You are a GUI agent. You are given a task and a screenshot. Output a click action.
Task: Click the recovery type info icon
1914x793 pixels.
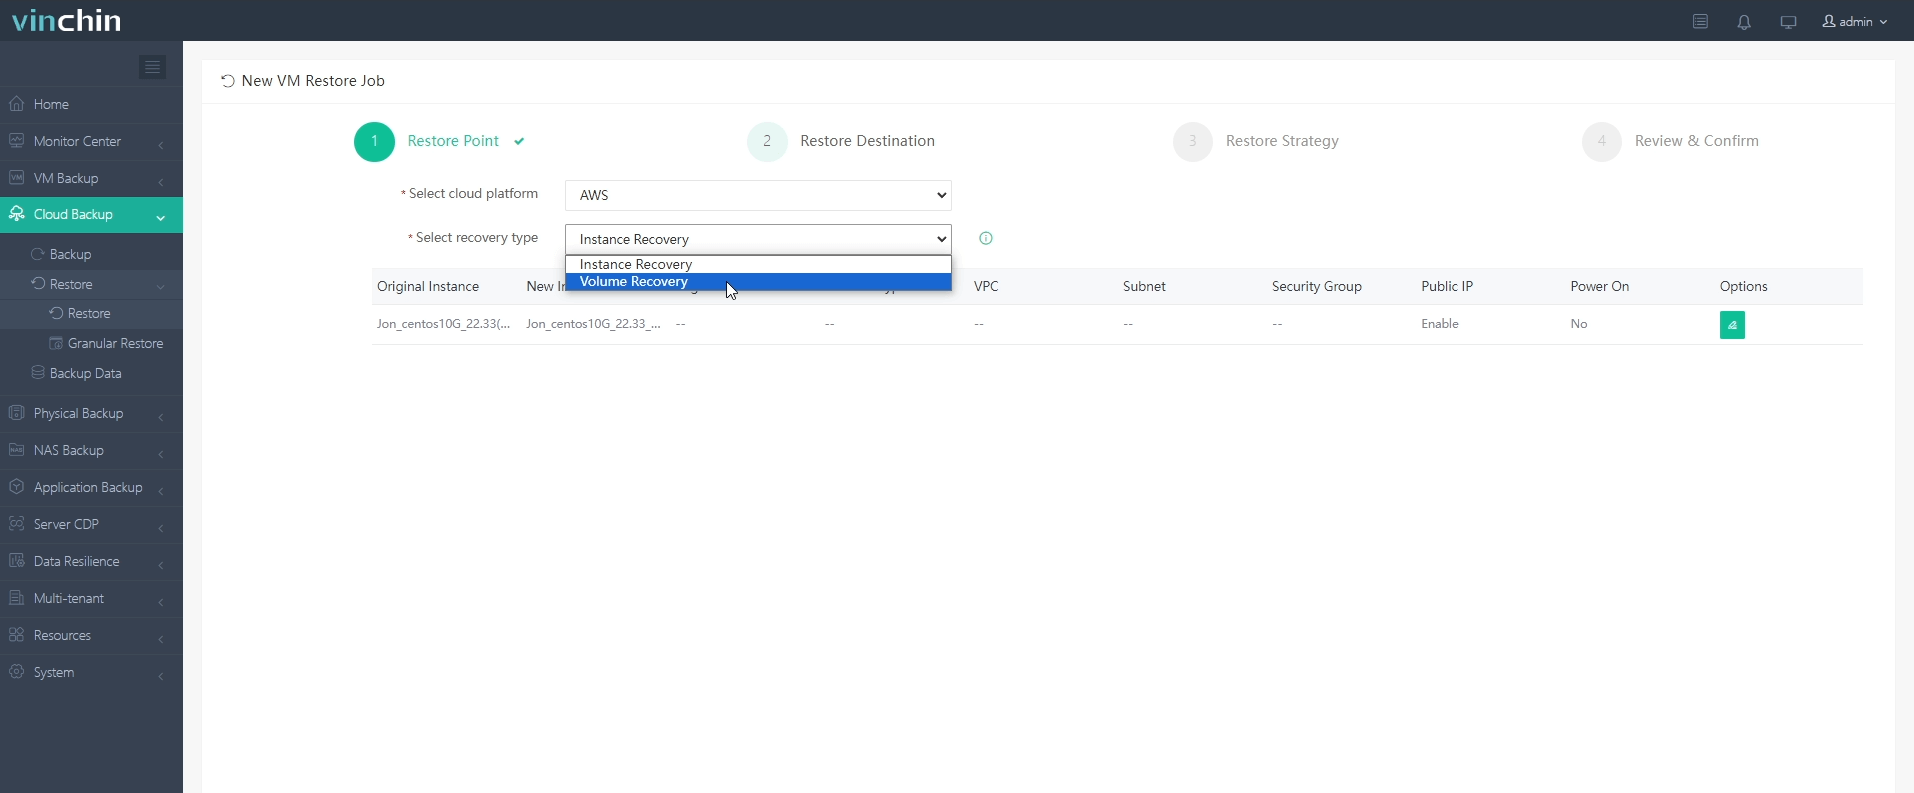point(986,238)
